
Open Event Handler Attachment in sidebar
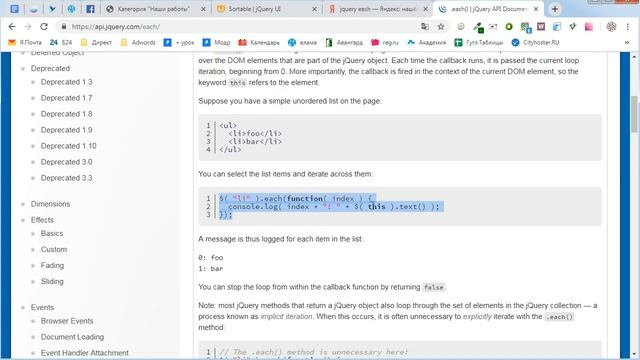coord(84,353)
